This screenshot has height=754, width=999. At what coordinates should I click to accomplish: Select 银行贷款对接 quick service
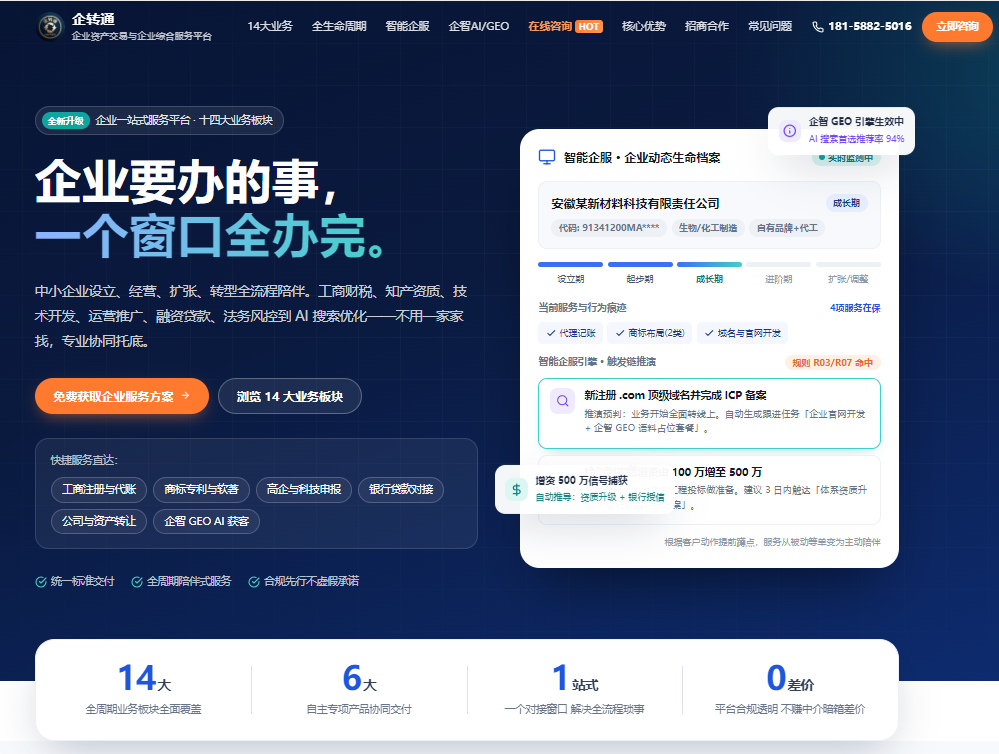(x=401, y=489)
